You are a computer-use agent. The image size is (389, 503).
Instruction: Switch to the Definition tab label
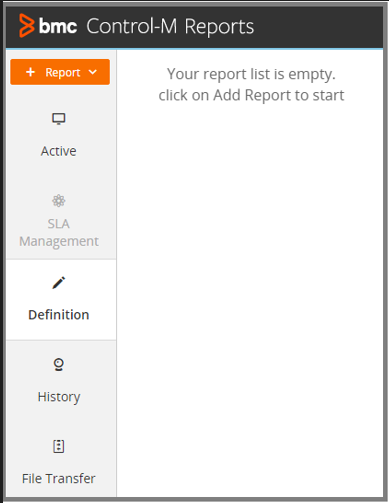click(59, 315)
